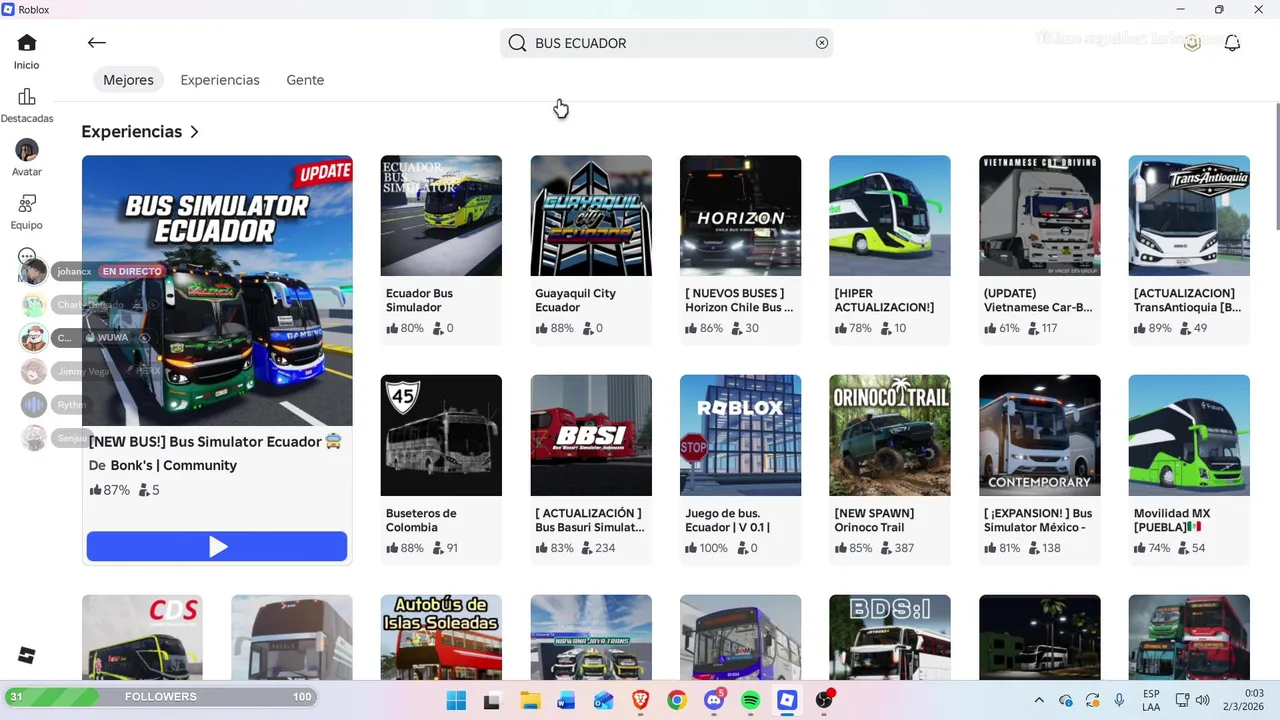Open TransAntioquia game thumbnail
Image resolution: width=1280 pixels, height=720 pixels.
click(x=1189, y=215)
